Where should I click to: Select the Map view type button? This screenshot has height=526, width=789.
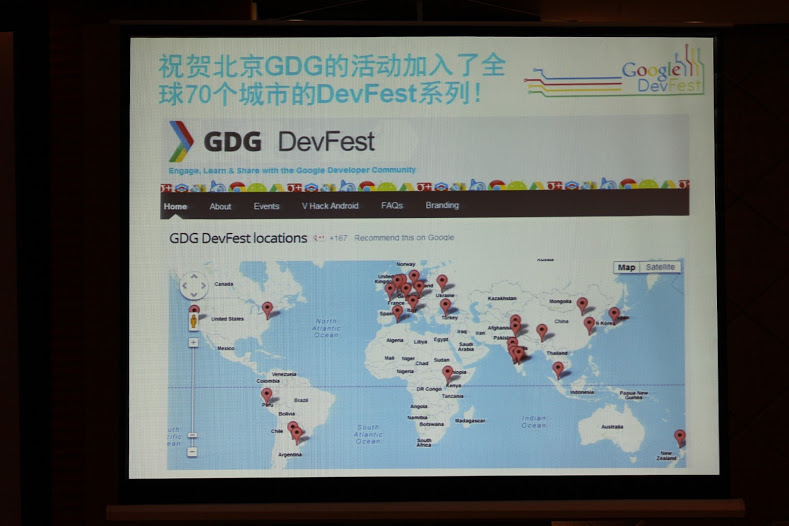click(626, 268)
